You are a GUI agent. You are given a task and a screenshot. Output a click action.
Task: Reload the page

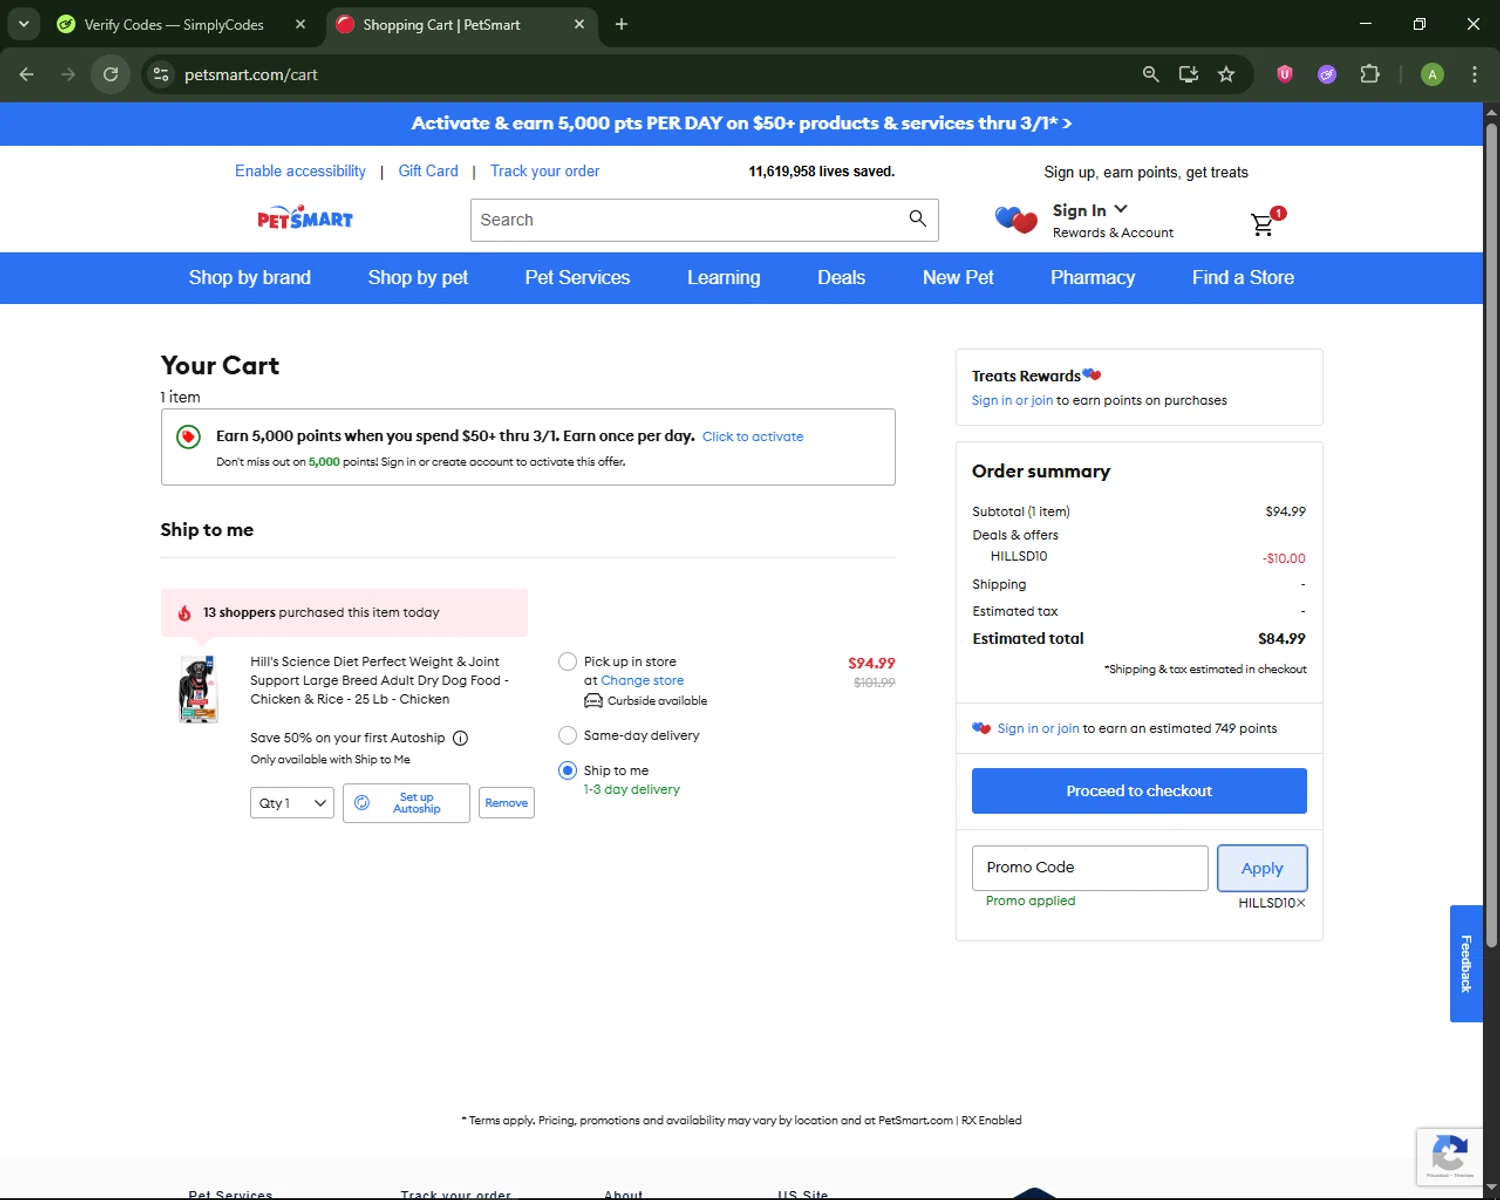point(111,74)
